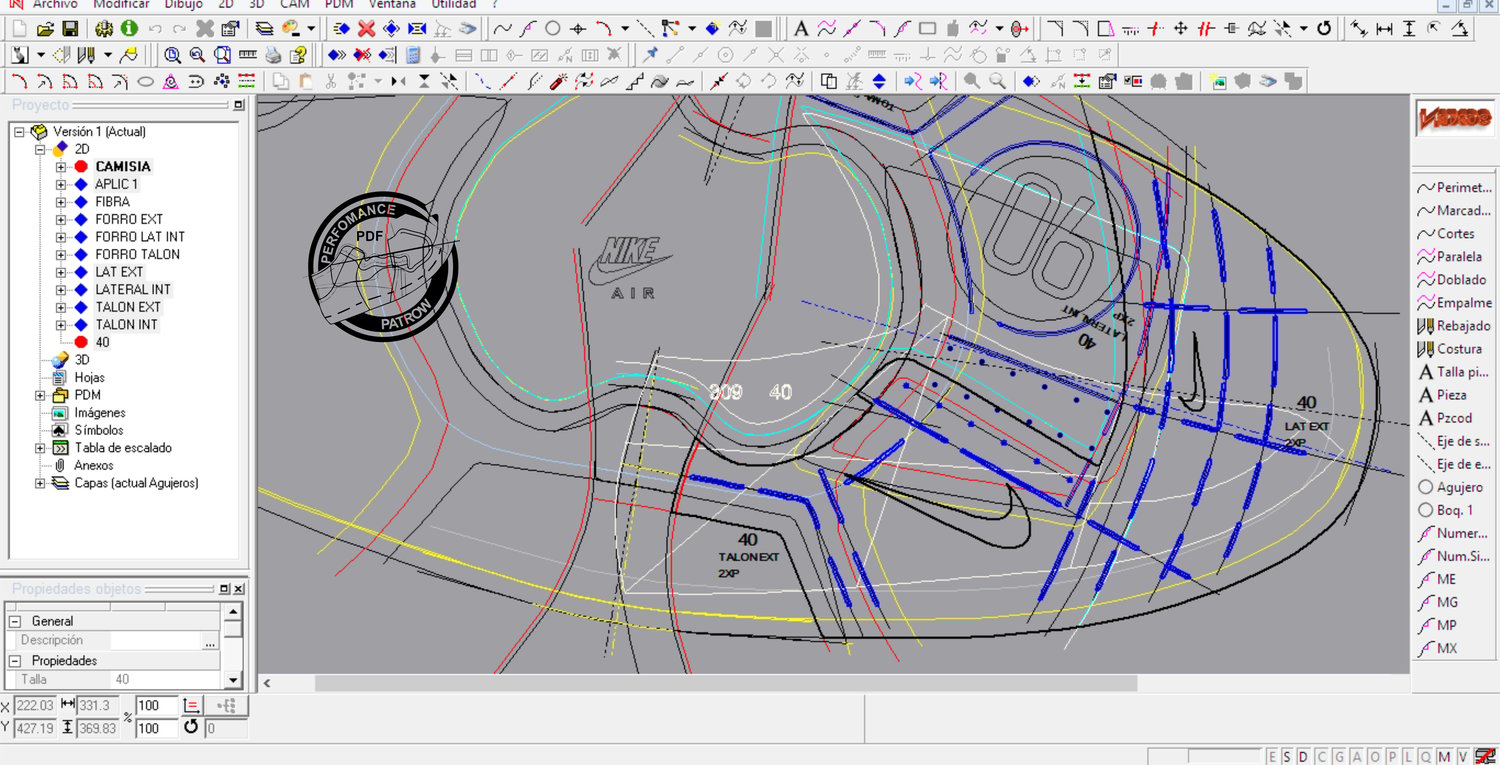
Task: Expand the PDM tree node
Action: (x=40, y=395)
